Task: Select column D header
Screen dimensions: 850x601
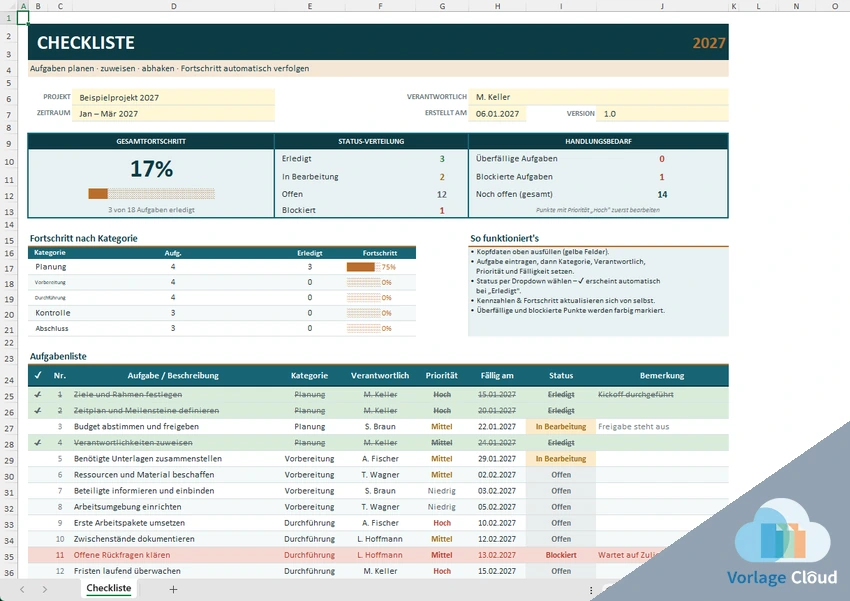Action: coord(173,6)
